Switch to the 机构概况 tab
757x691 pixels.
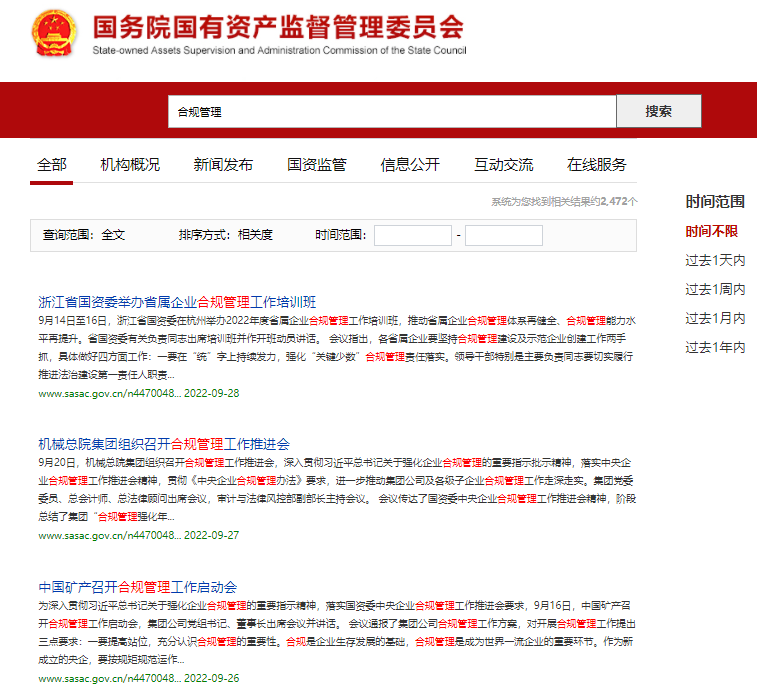coord(130,165)
